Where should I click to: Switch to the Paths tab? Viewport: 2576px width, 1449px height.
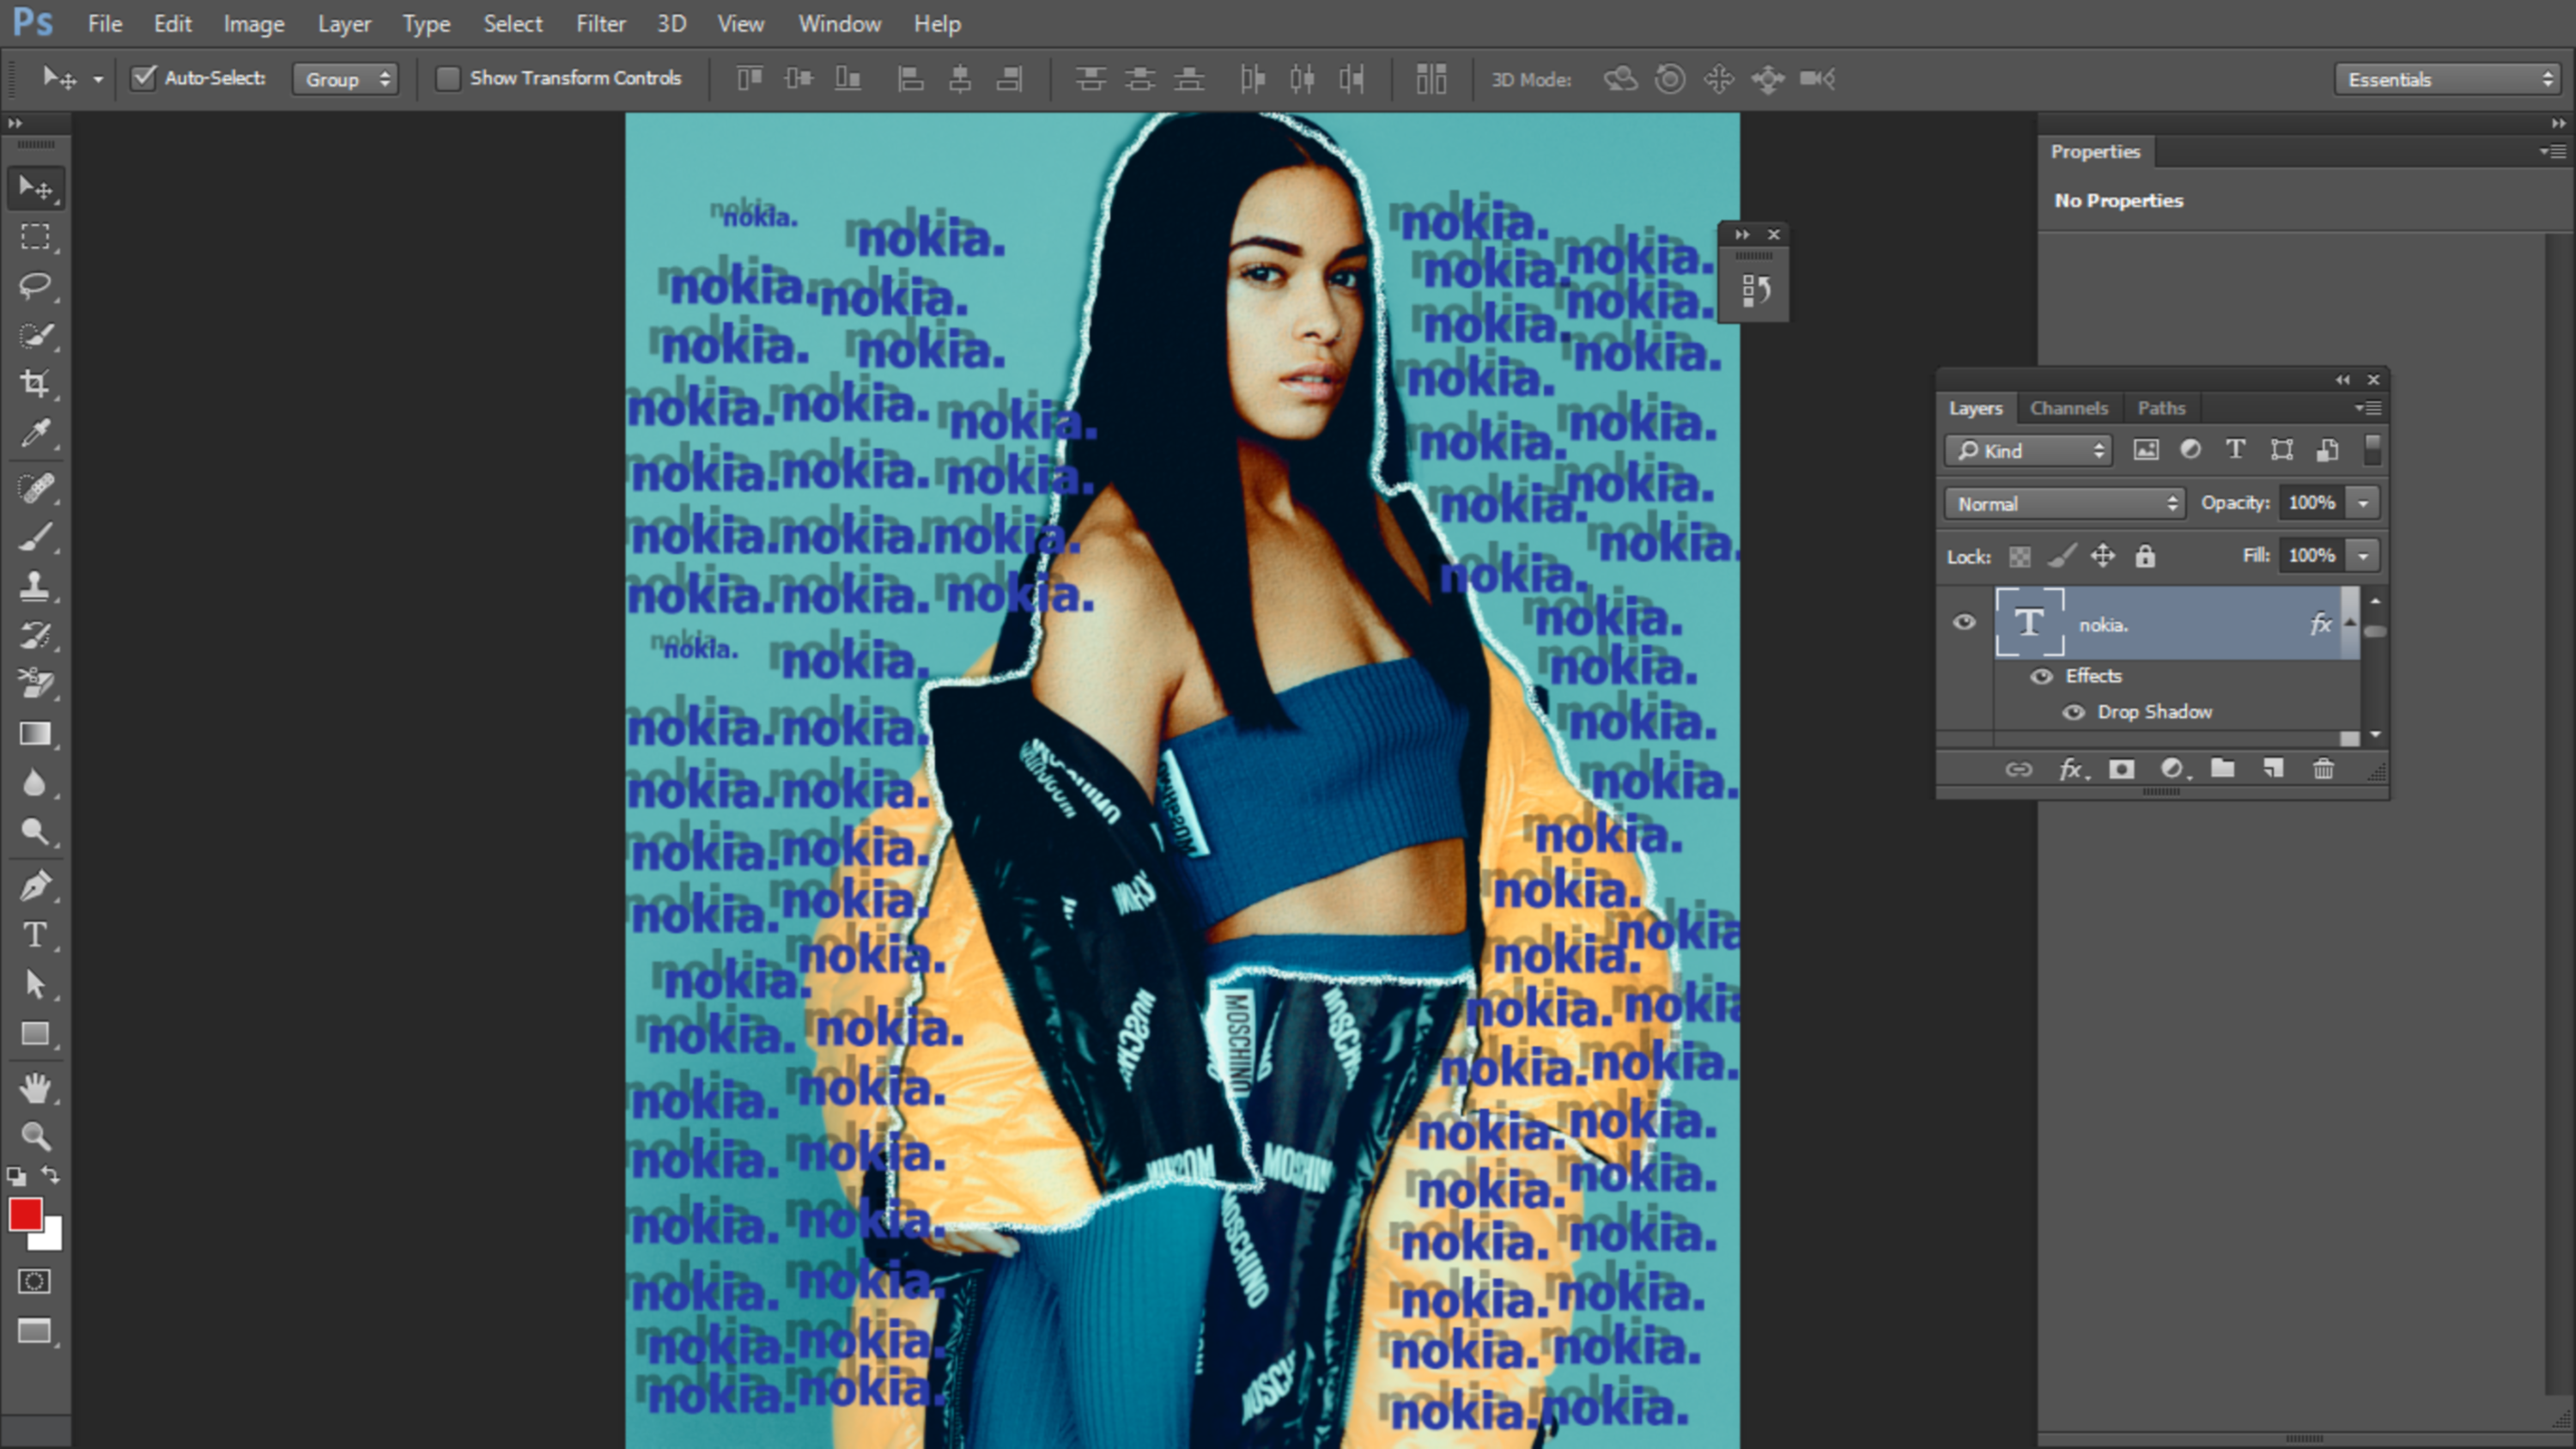(x=2161, y=408)
